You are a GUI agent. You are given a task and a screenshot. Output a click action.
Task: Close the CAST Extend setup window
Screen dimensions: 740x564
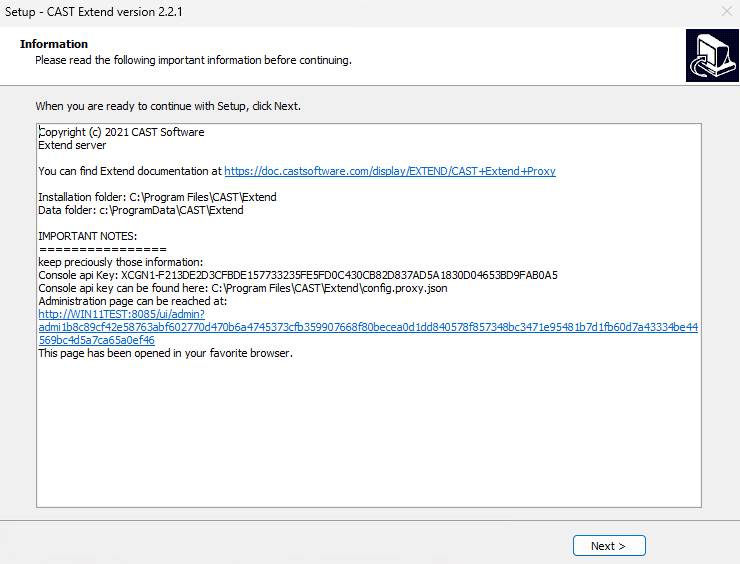725,11
